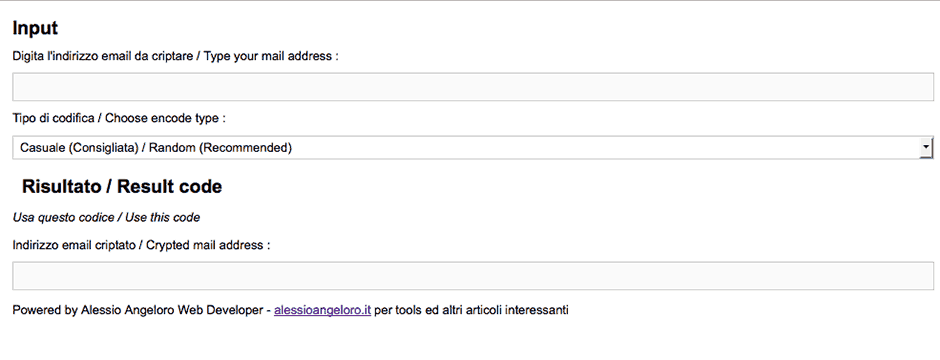Screen dimensions: 940x360
Task: Click the italic 'Use this code' text
Action: tap(162, 217)
